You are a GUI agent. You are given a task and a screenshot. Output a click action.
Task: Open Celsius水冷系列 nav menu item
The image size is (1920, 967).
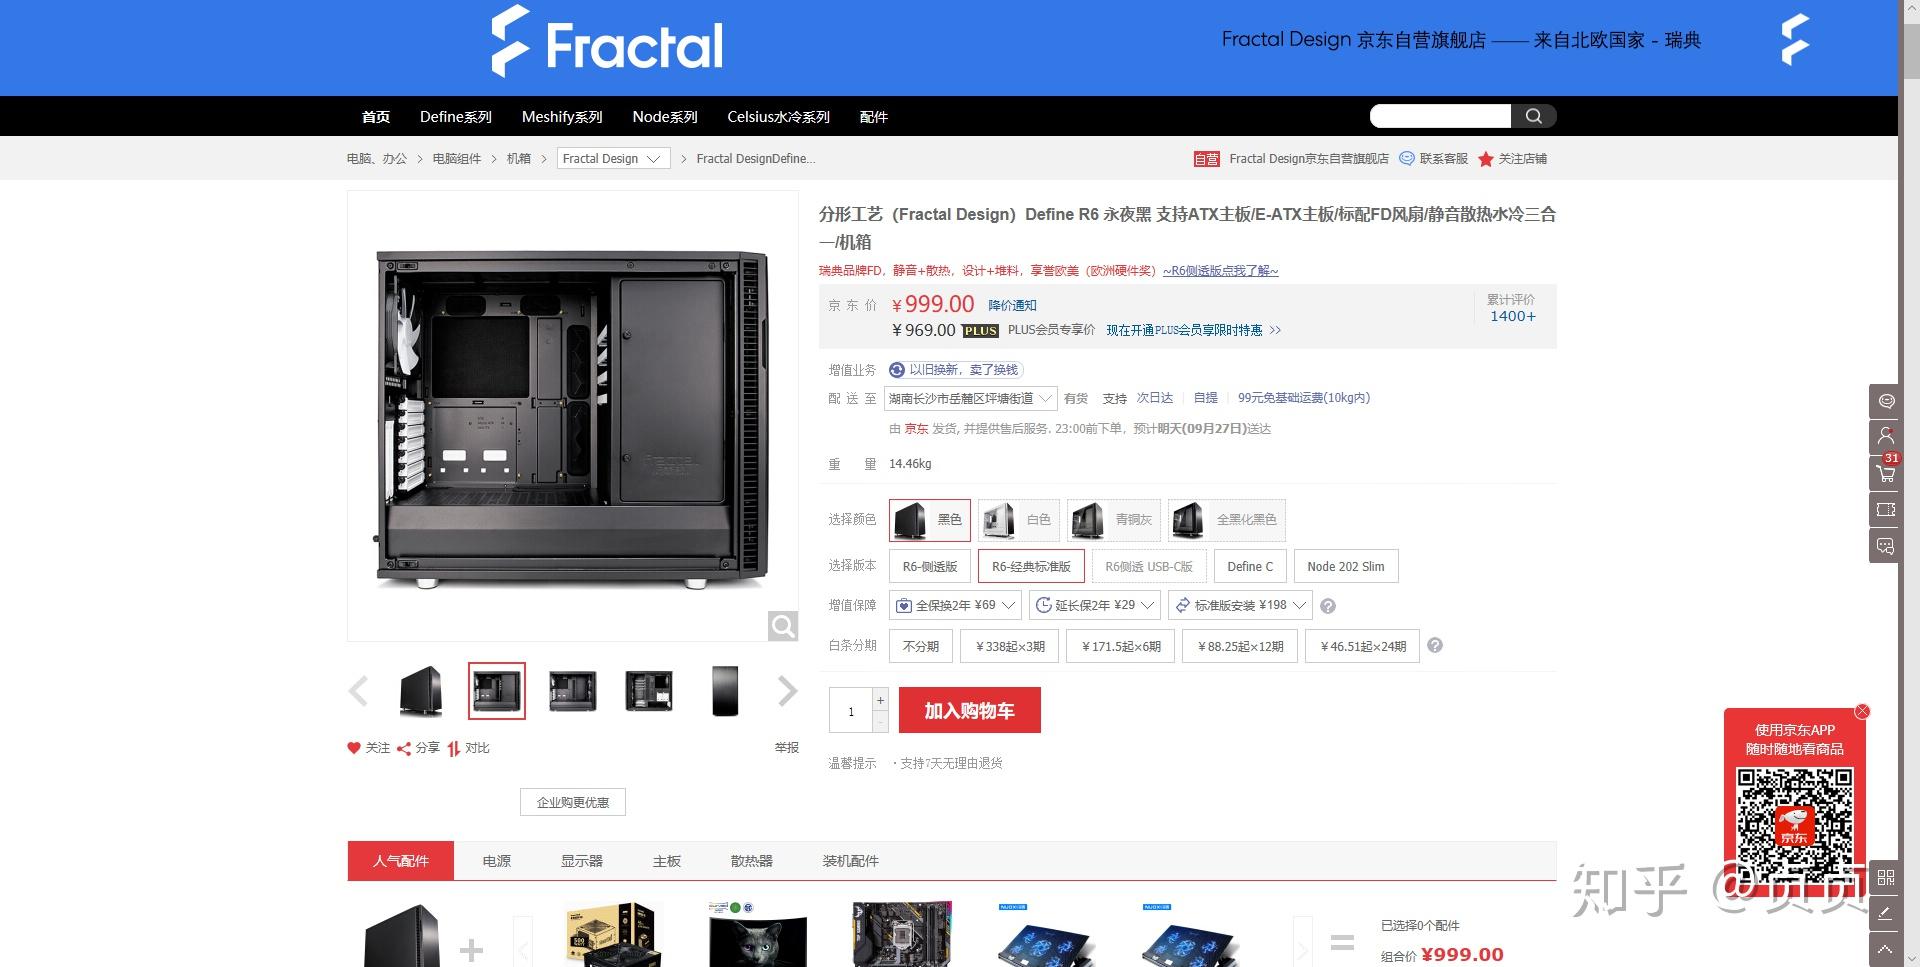pos(778,117)
